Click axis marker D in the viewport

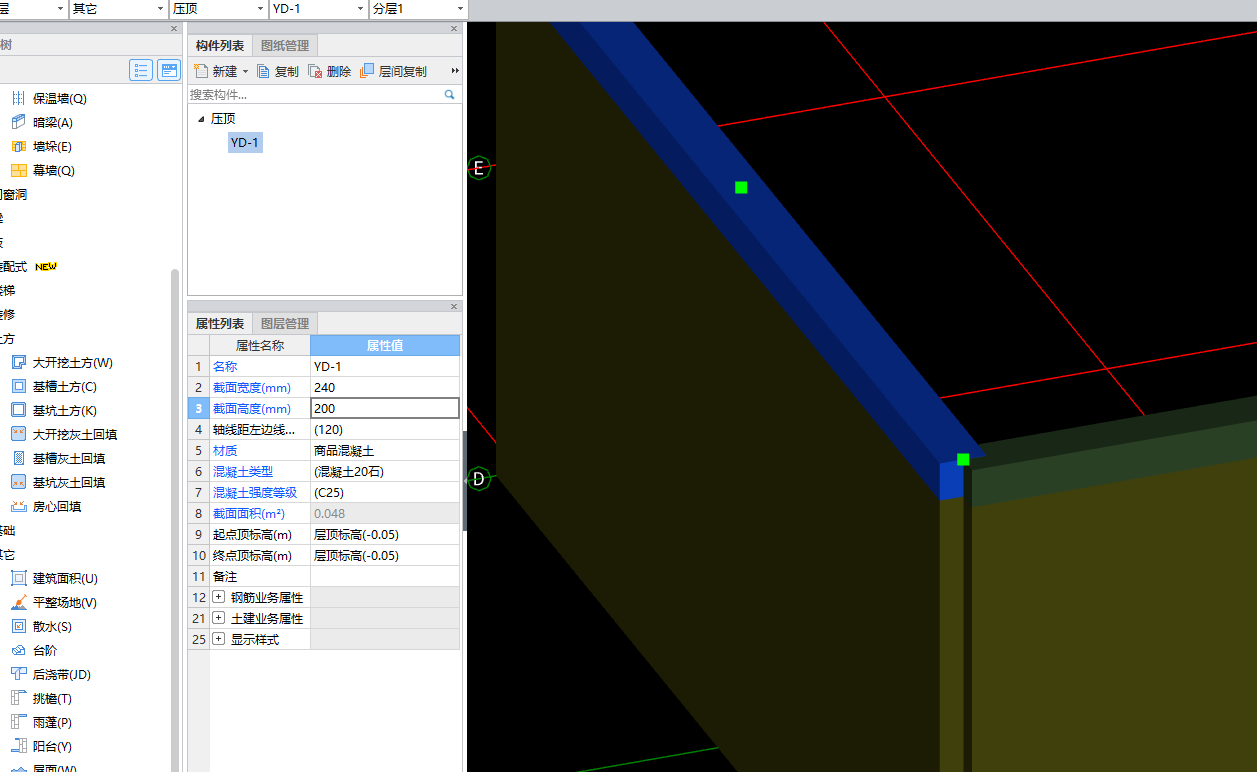click(x=479, y=479)
